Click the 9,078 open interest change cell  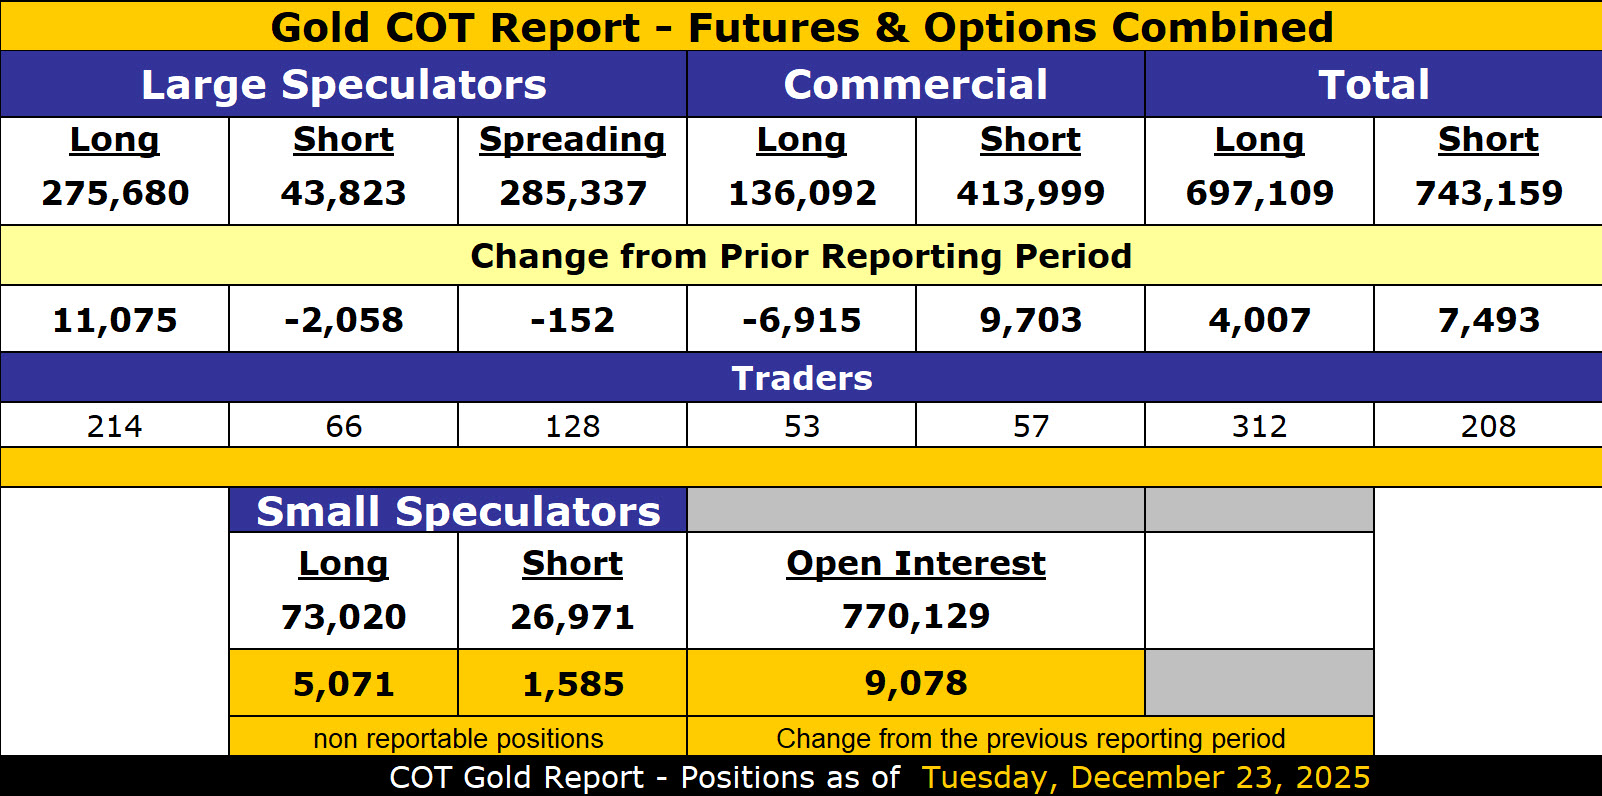click(x=915, y=683)
